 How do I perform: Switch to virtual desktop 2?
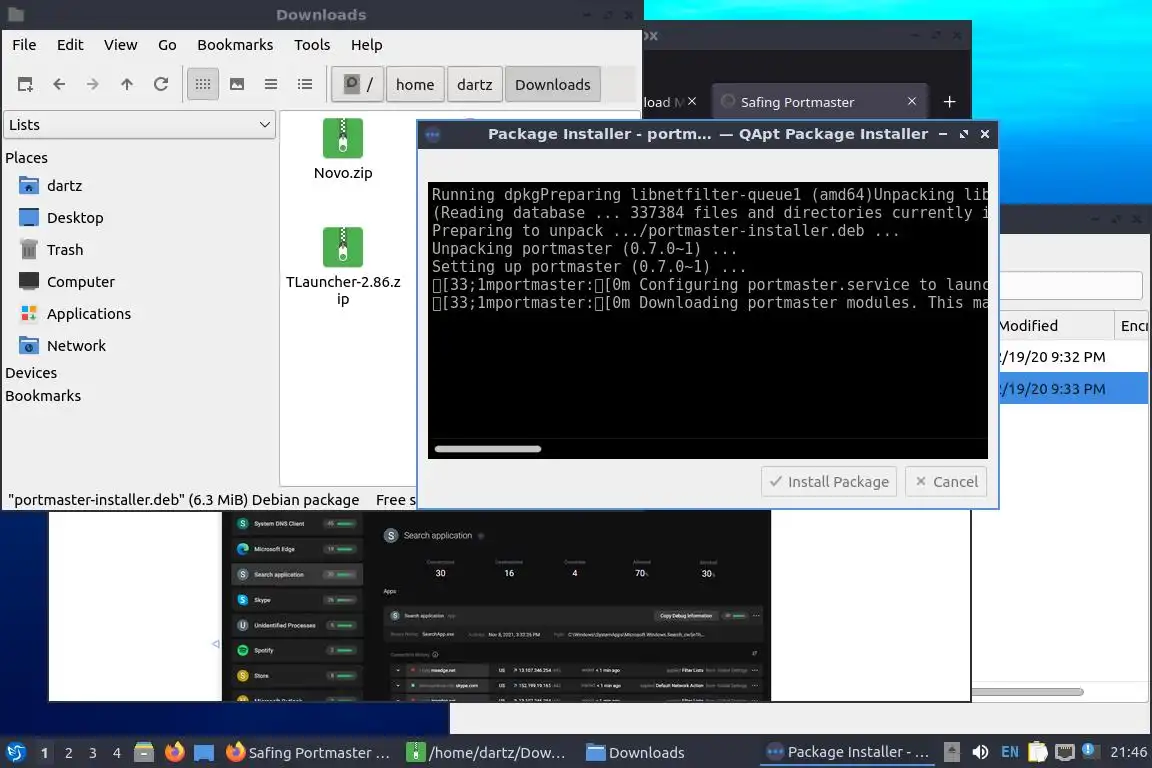click(68, 753)
